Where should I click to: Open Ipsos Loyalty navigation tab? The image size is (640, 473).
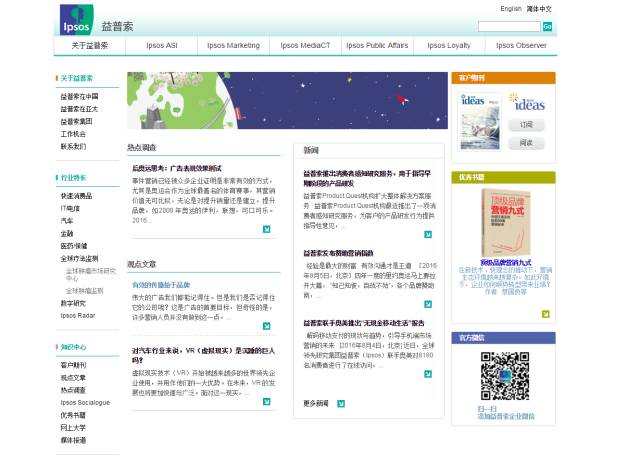449,45
